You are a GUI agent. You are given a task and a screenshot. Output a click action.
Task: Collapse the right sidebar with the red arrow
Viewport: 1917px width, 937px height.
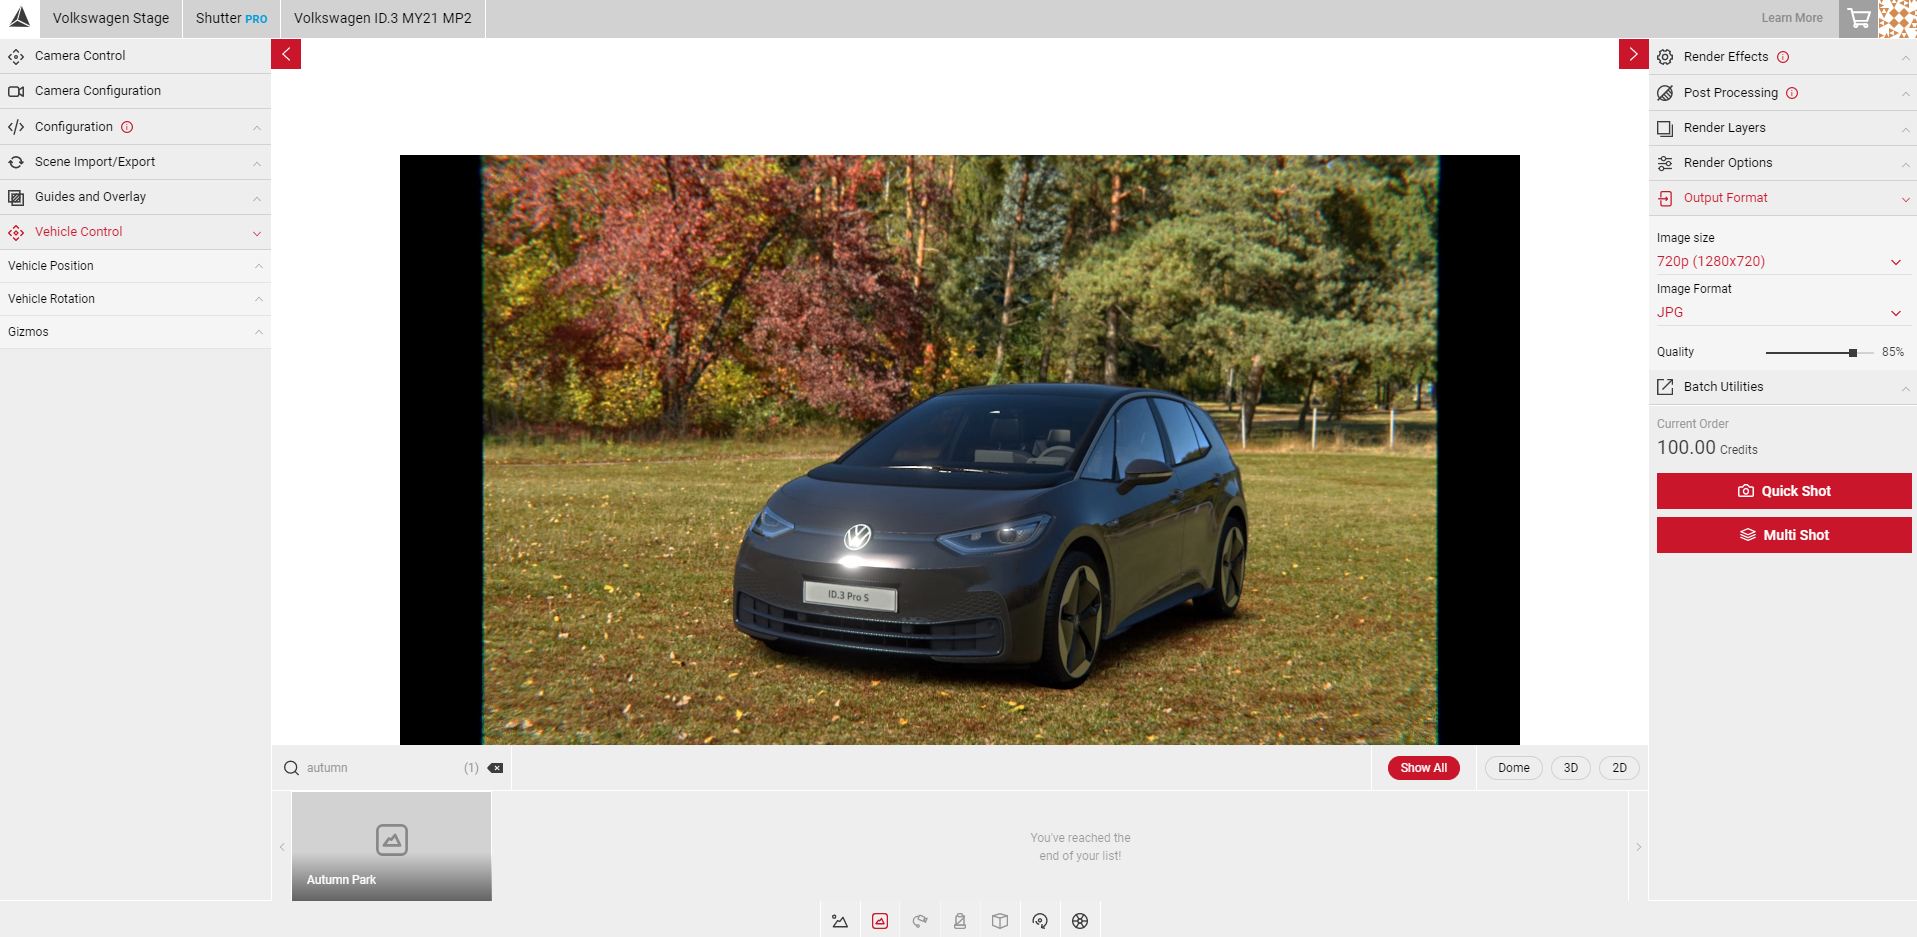coord(1633,54)
